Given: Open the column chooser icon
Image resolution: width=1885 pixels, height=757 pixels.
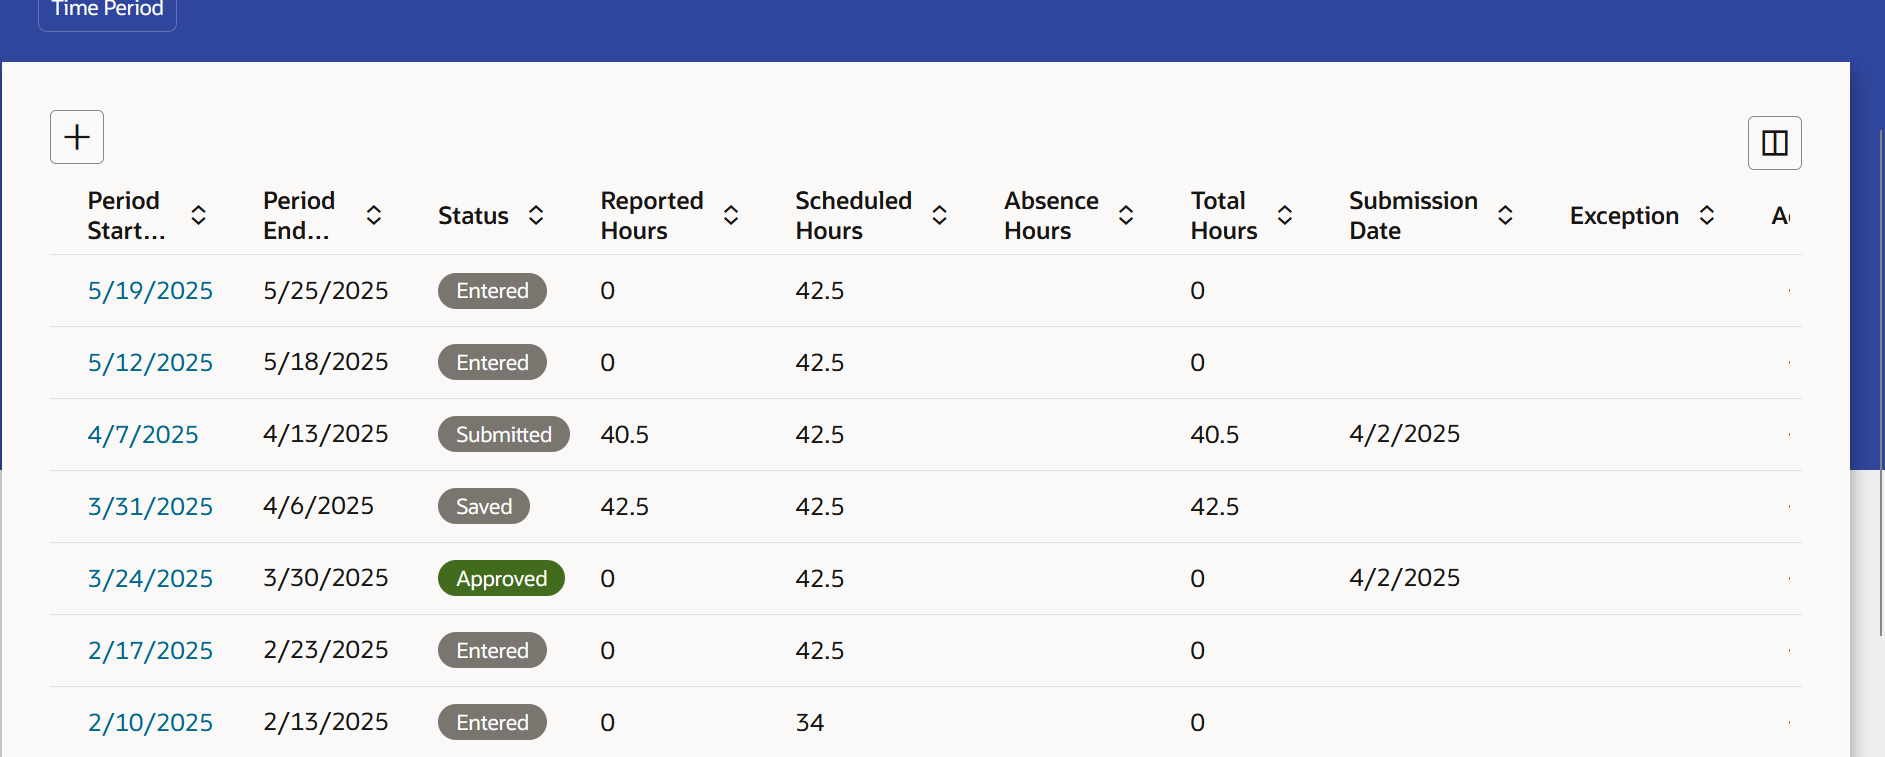Looking at the screenshot, I should tap(1774, 143).
